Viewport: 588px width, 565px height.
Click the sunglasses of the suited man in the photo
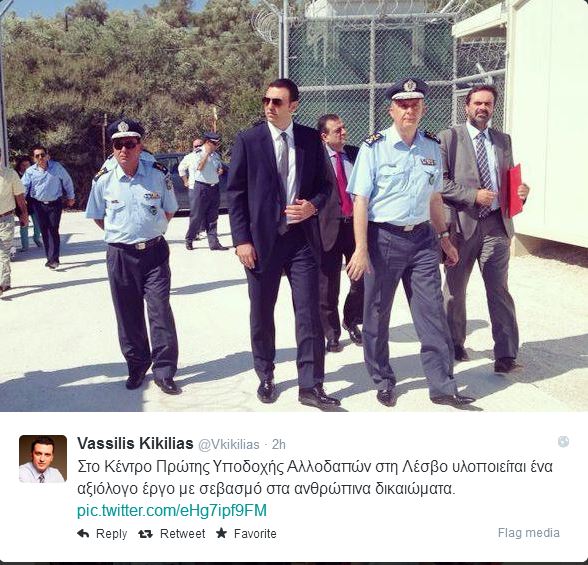tap(273, 102)
